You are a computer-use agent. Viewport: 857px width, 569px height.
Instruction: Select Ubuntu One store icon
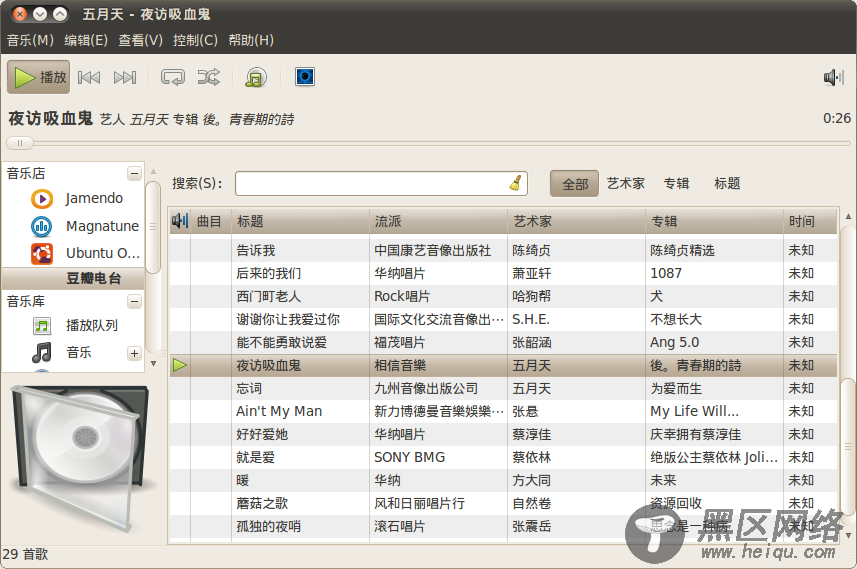coord(42,254)
